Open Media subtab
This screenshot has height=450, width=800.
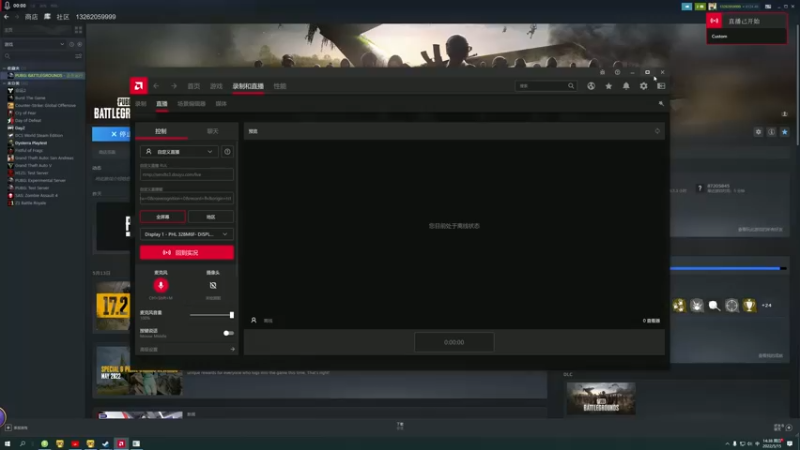(221, 104)
